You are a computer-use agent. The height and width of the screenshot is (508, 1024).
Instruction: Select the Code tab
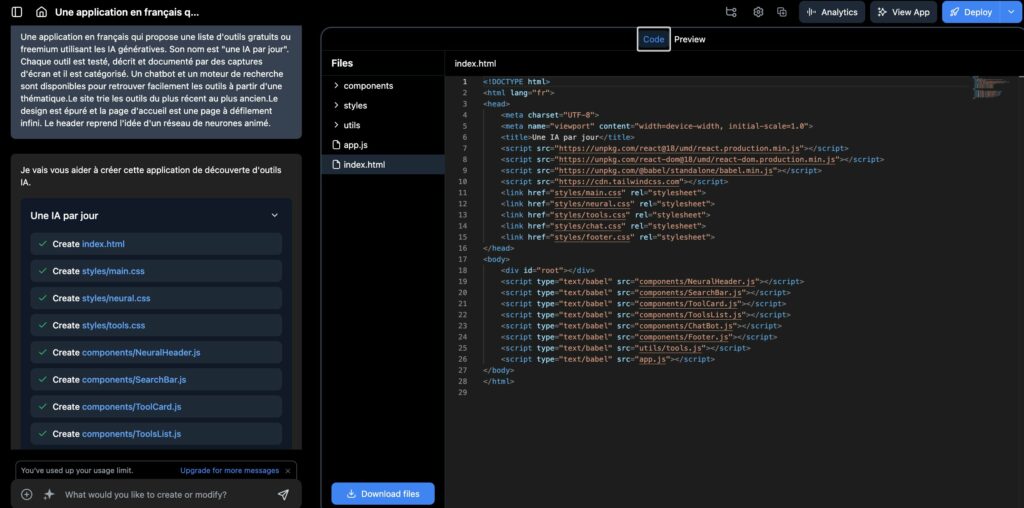[653, 39]
